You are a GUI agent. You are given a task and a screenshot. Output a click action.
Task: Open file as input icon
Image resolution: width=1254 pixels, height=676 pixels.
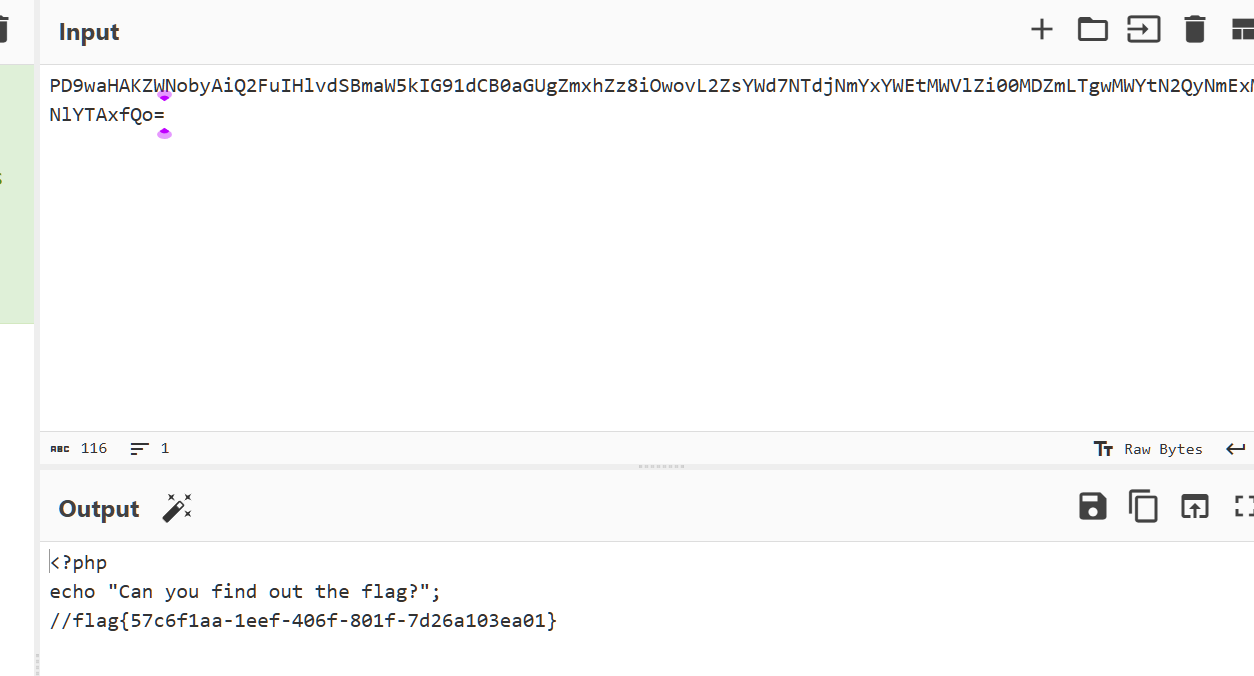coord(1143,30)
